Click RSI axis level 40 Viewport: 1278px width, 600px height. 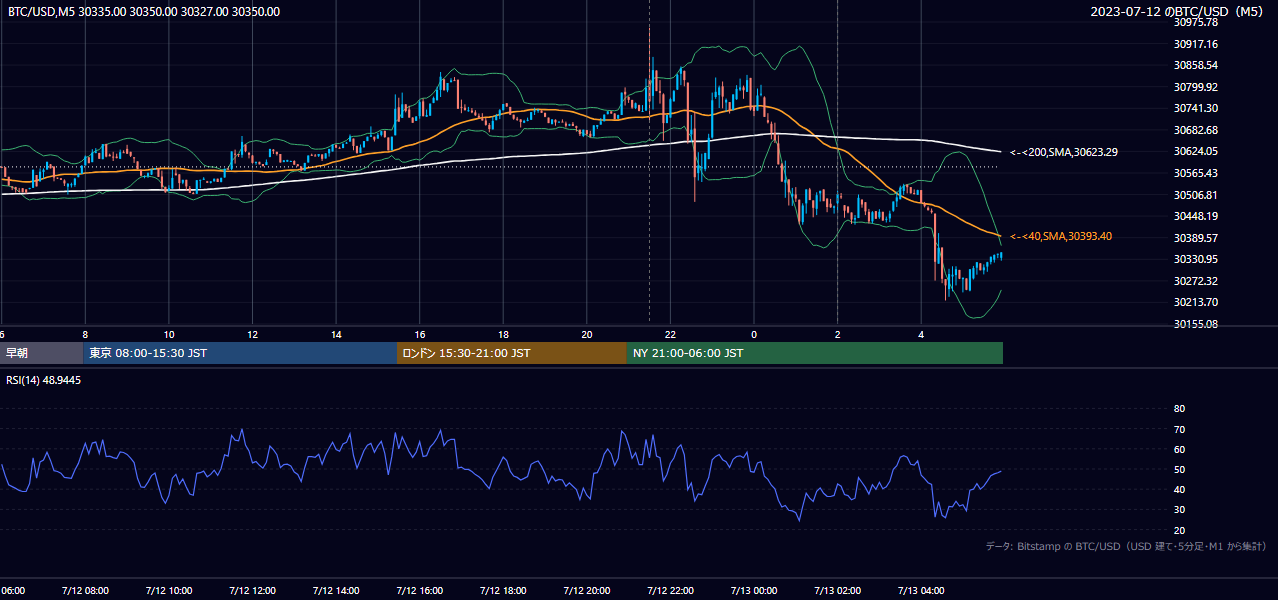point(1179,489)
